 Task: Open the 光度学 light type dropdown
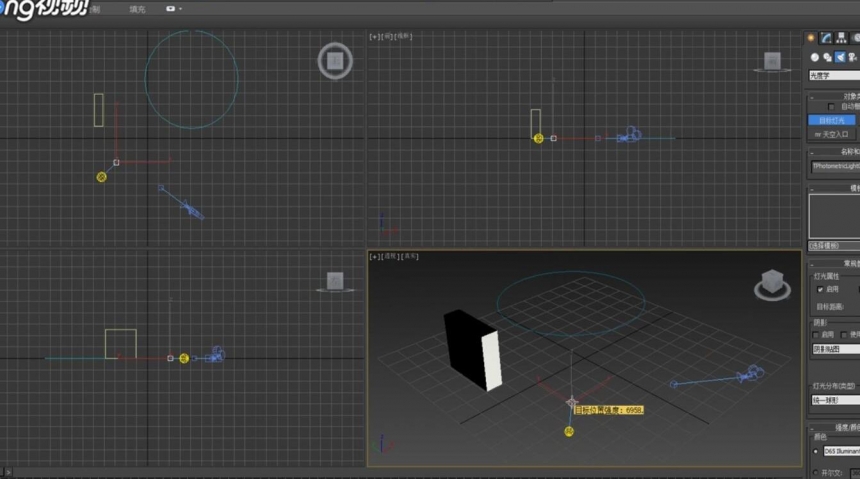pos(834,76)
